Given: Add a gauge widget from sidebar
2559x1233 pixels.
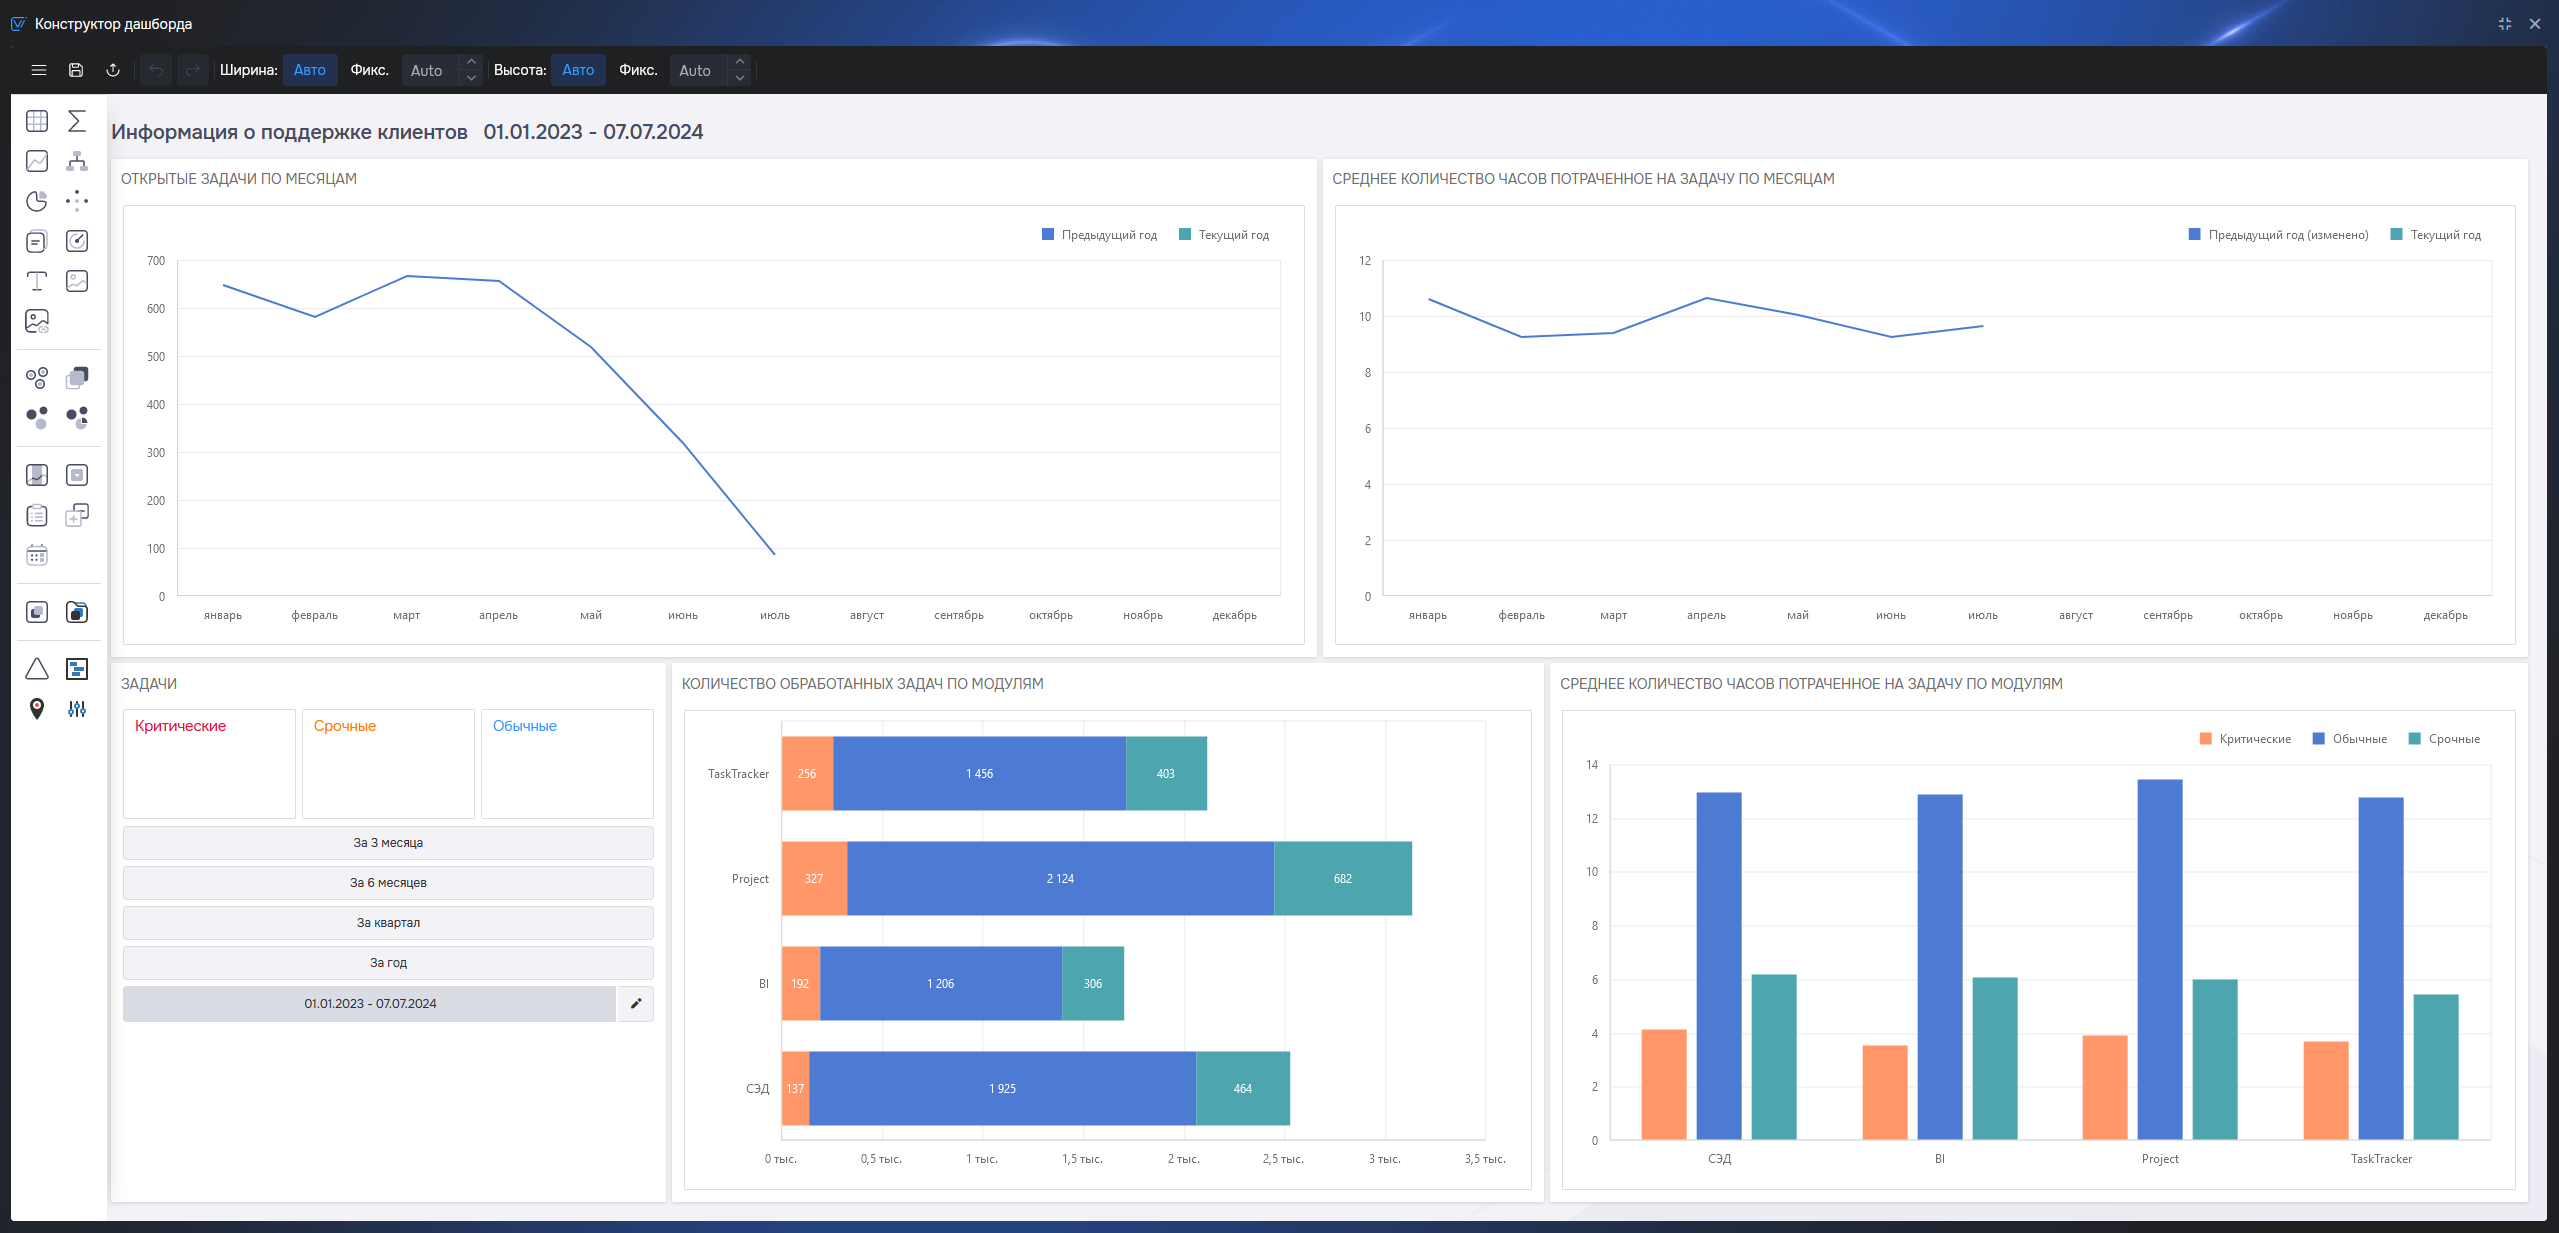Looking at the screenshot, I should [77, 241].
